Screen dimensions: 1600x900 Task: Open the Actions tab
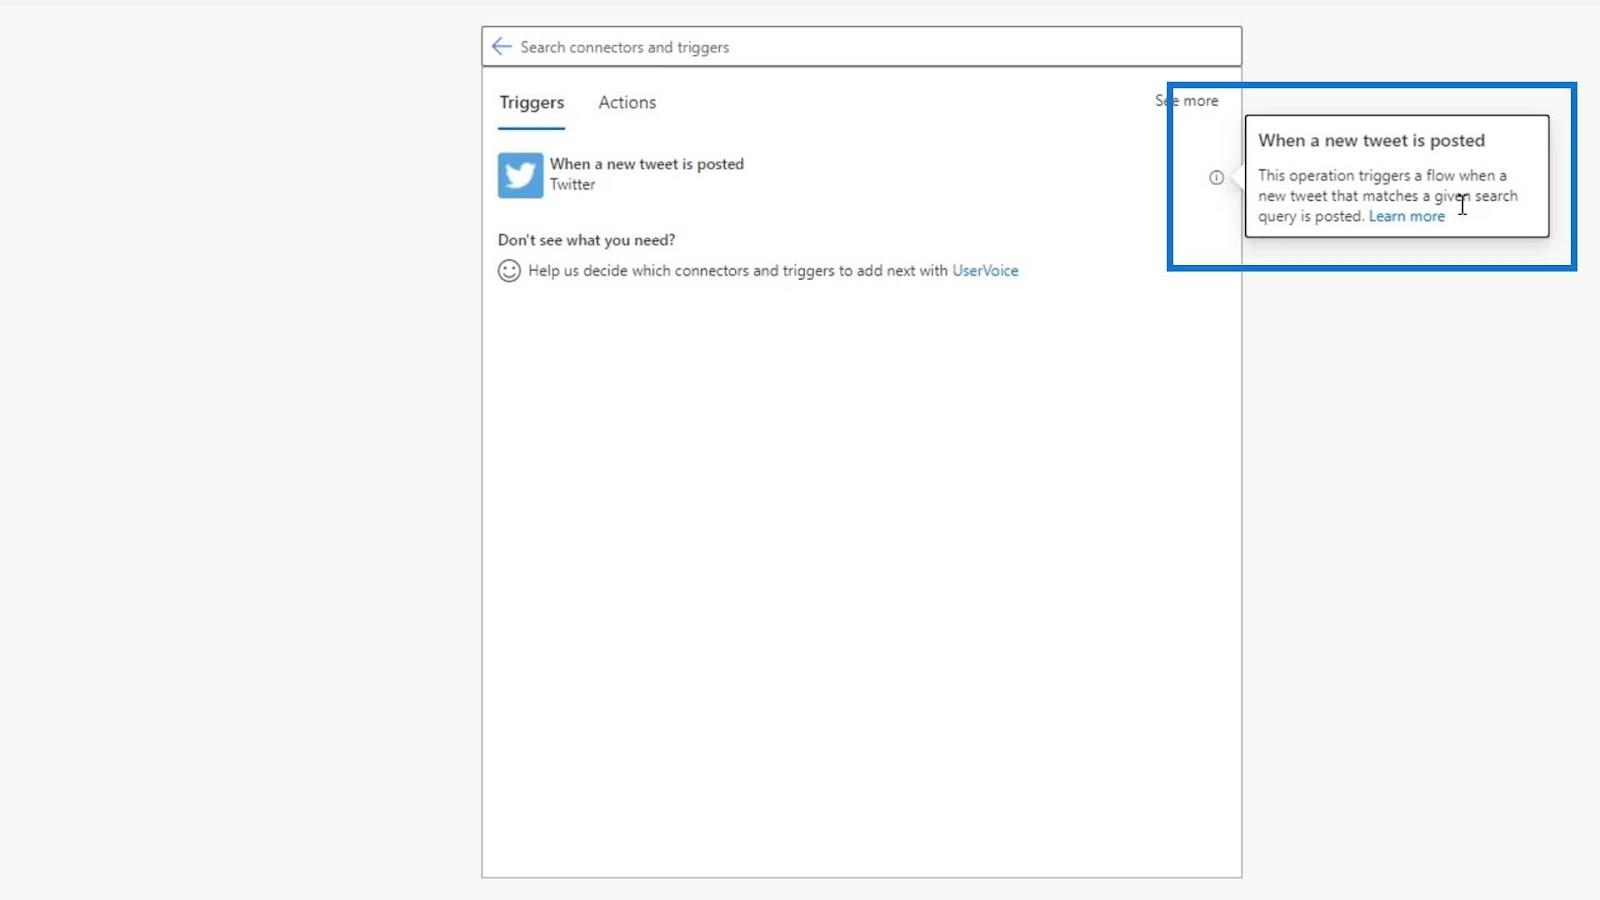coord(627,103)
